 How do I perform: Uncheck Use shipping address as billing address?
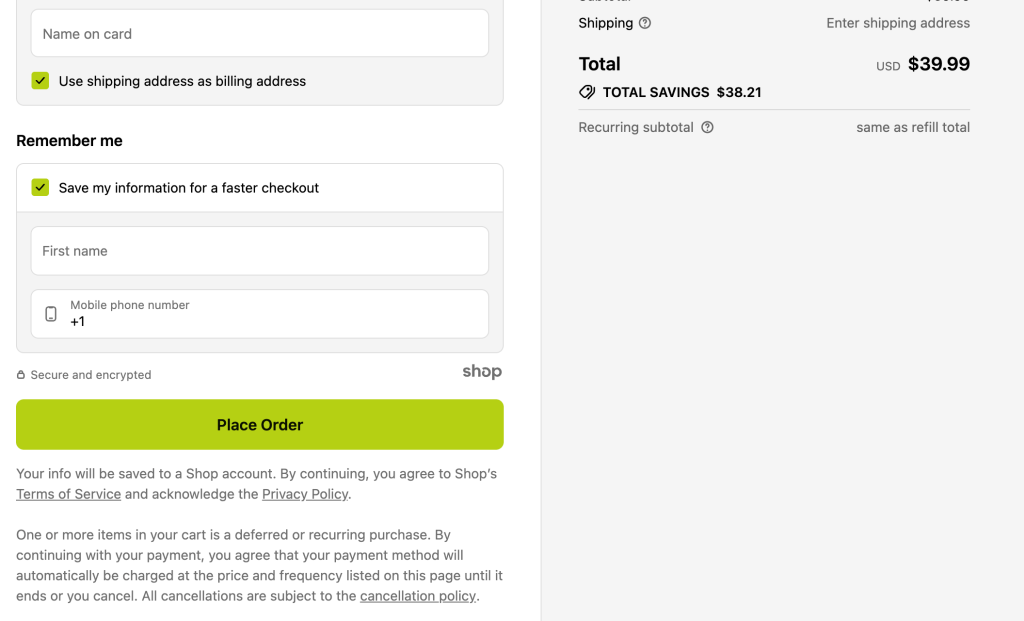pyautogui.click(x=40, y=81)
